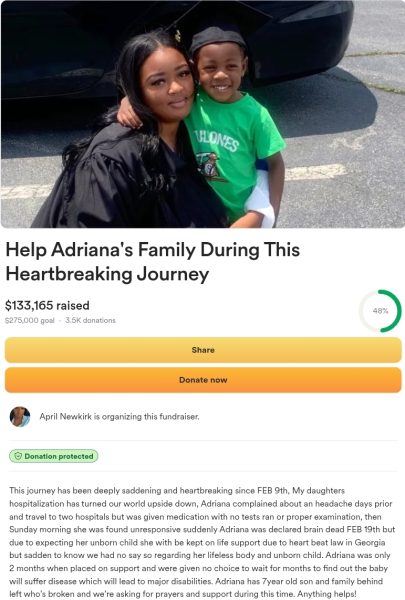
Task: Click the yellow Share button
Action: [203, 350]
